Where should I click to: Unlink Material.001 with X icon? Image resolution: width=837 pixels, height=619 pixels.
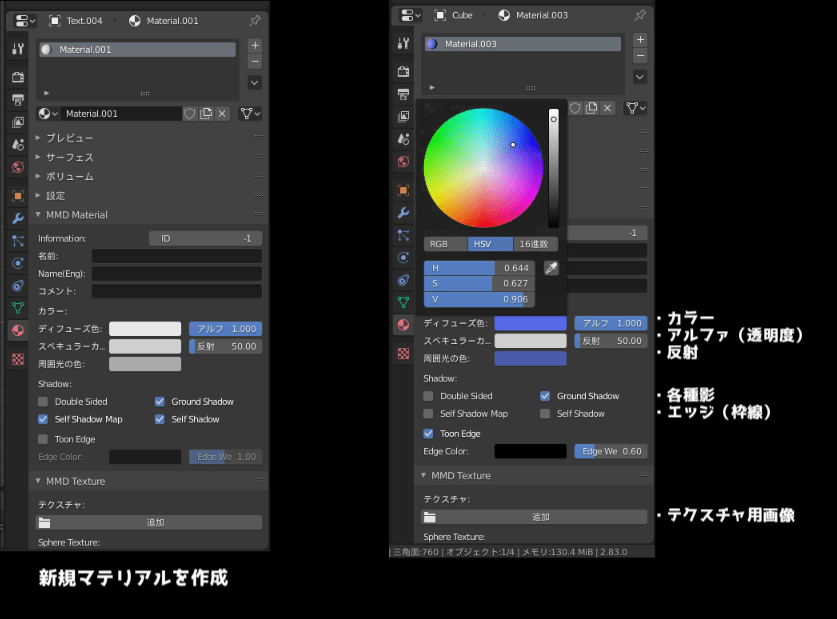click(x=222, y=114)
